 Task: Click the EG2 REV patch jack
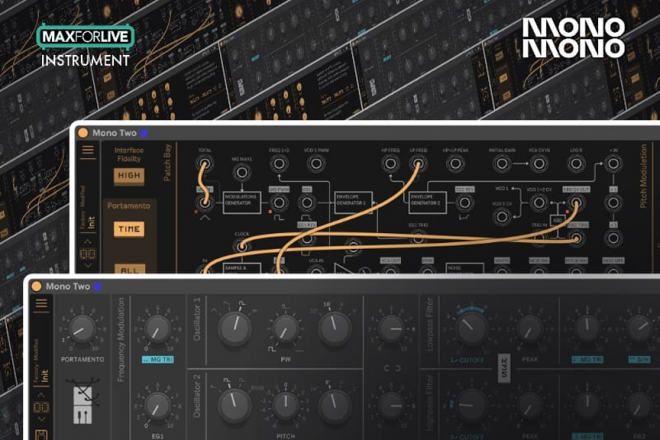coord(464,203)
